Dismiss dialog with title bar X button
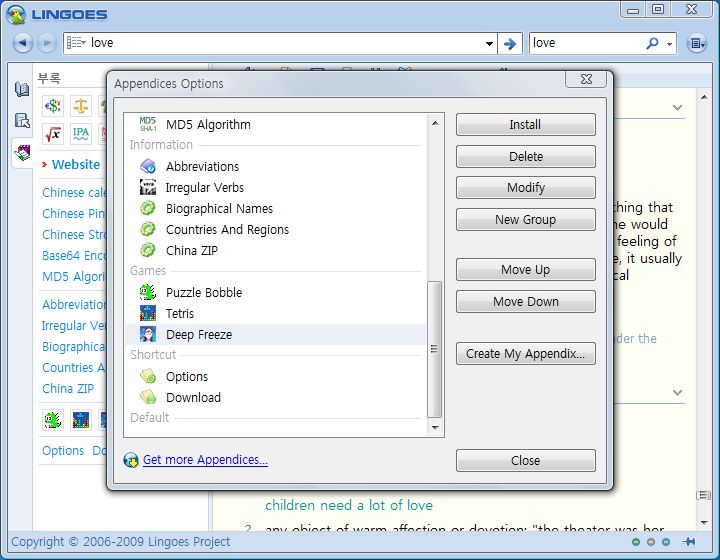Image resolution: width=720 pixels, height=560 pixels. (x=586, y=79)
